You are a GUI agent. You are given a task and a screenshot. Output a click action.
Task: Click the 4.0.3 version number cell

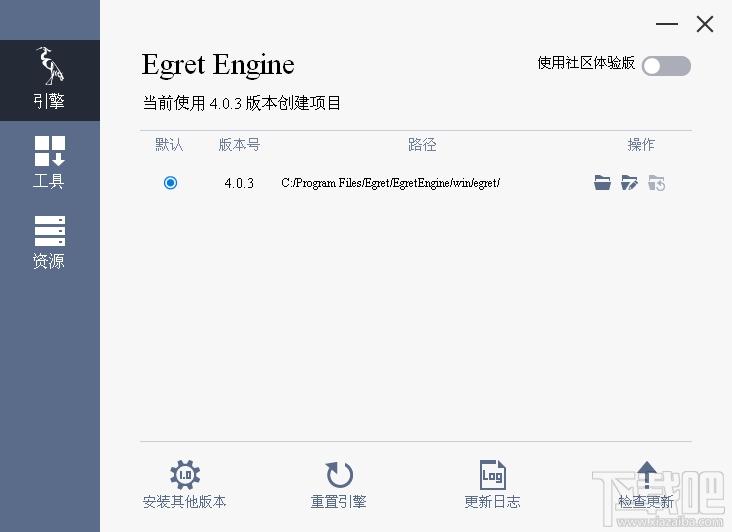pos(239,183)
